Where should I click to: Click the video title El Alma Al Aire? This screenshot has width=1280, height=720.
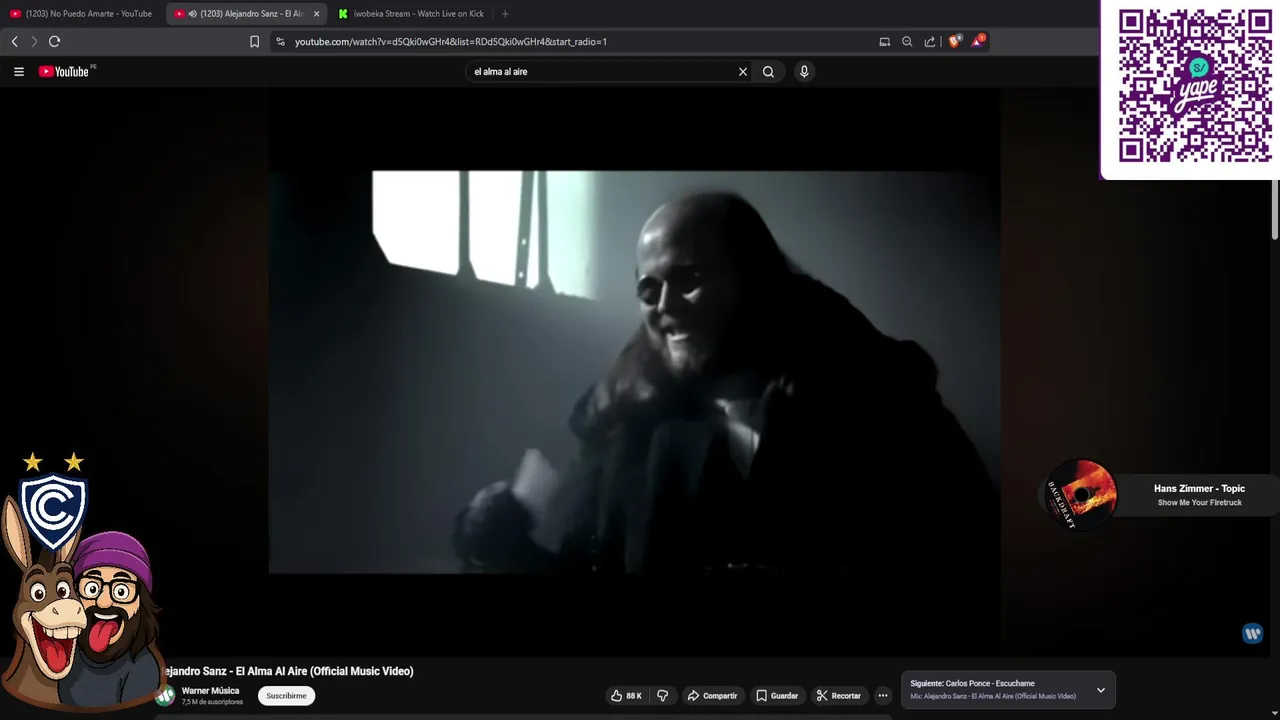point(287,671)
